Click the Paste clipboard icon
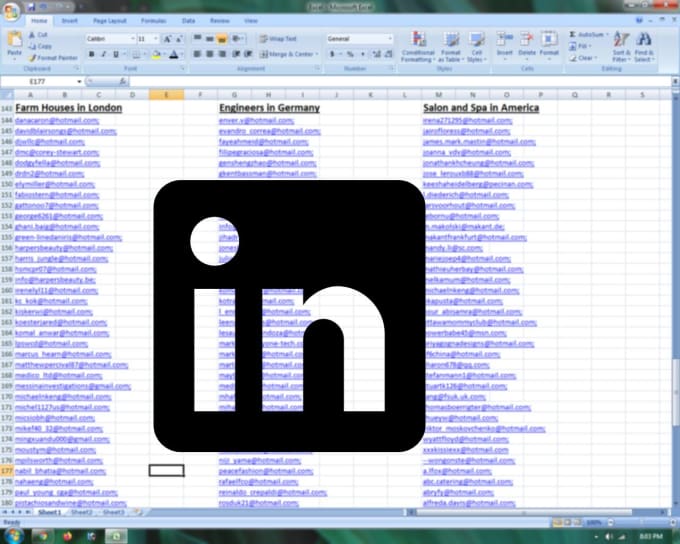 point(15,39)
